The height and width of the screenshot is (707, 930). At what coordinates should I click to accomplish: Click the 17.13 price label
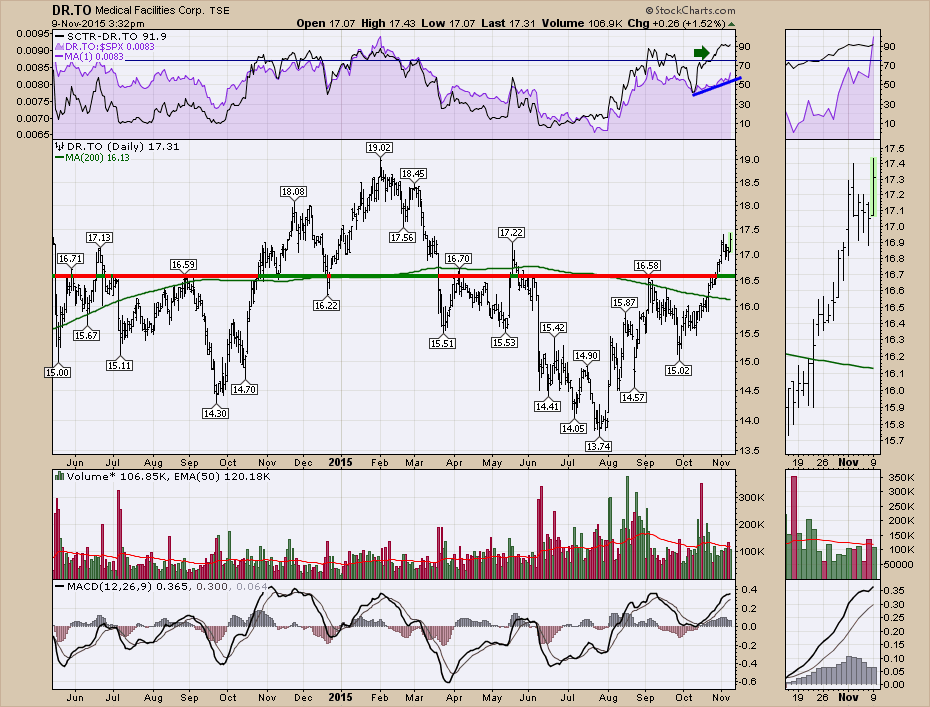click(99, 237)
